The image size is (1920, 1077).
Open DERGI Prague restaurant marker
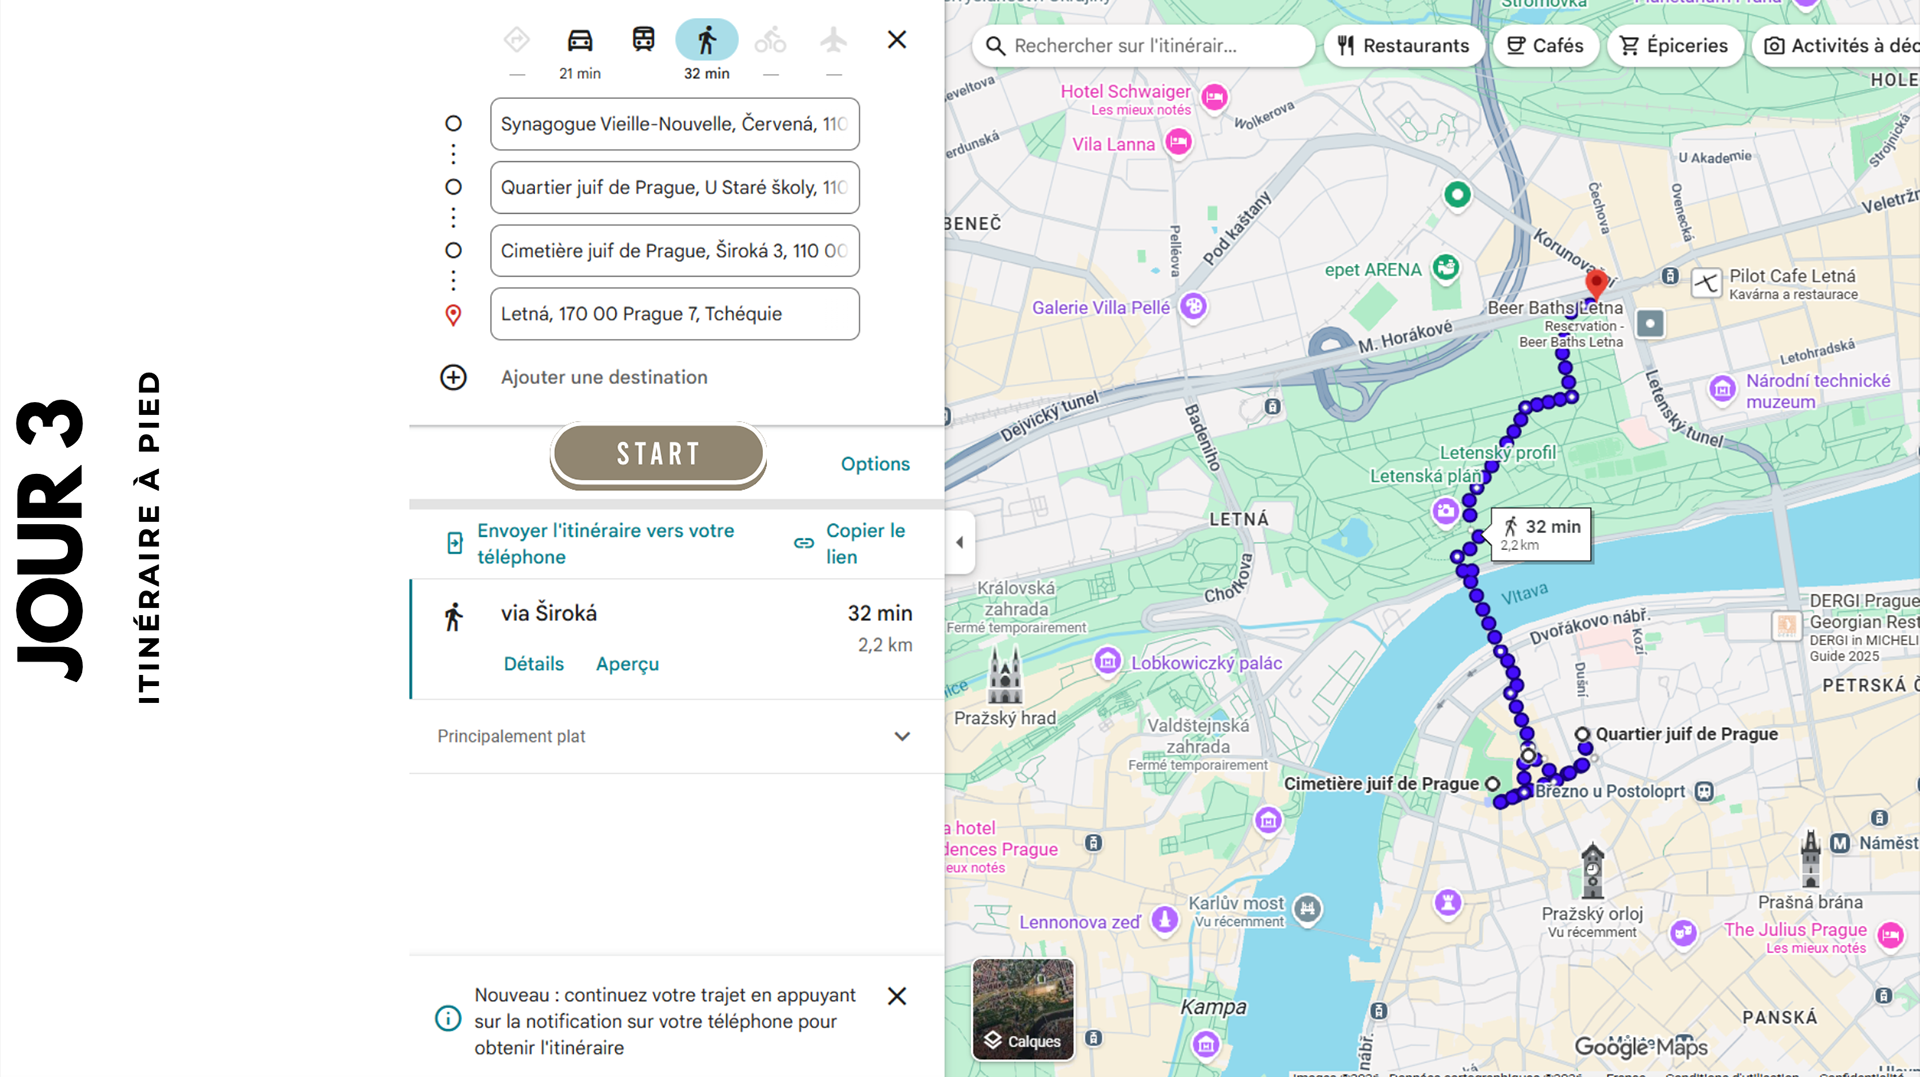(x=1787, y=626)
